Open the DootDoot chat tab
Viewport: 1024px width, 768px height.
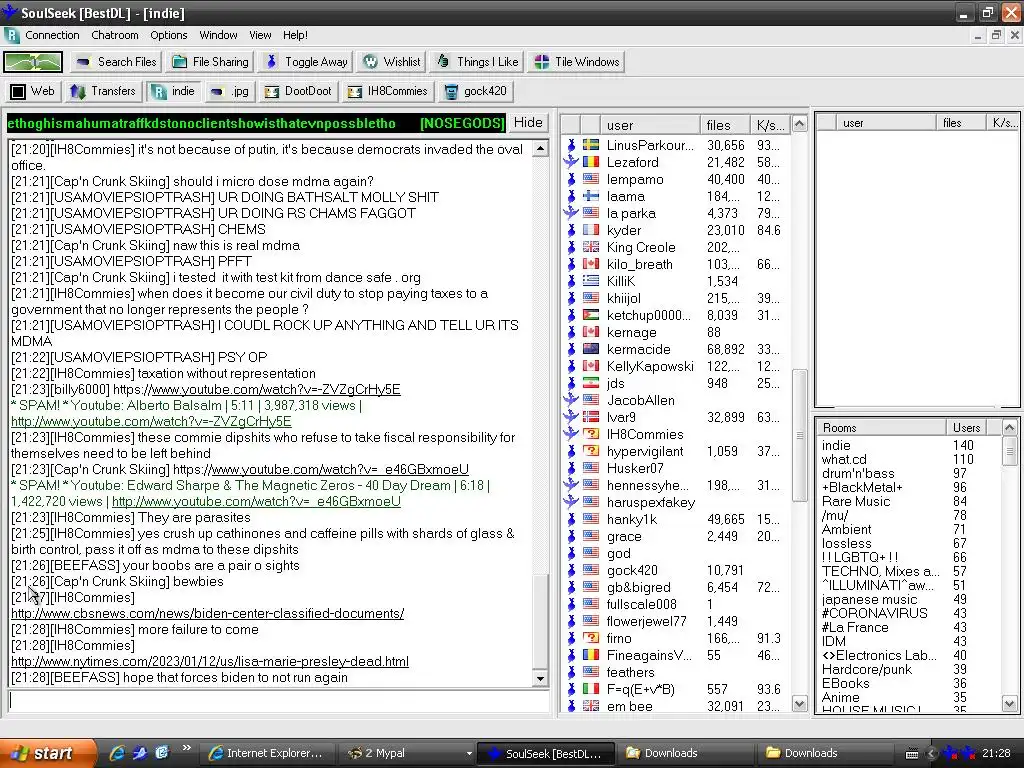point(298,91)
